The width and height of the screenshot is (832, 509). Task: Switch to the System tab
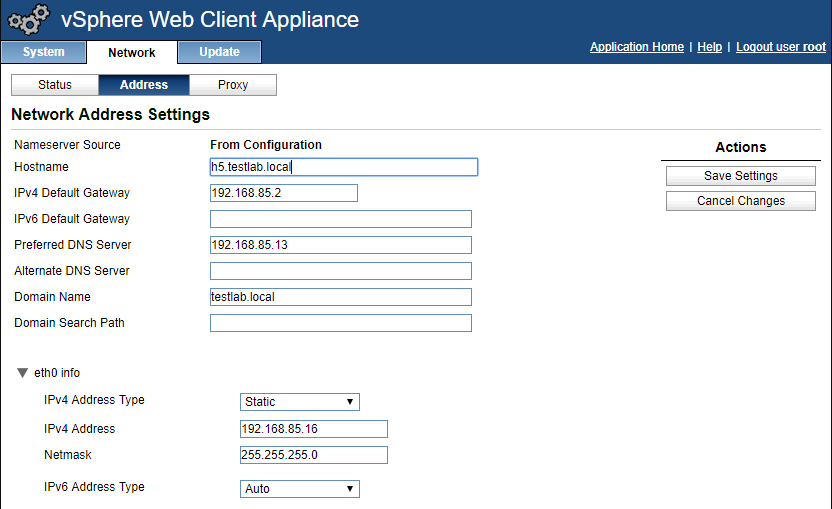coord(43,52)
